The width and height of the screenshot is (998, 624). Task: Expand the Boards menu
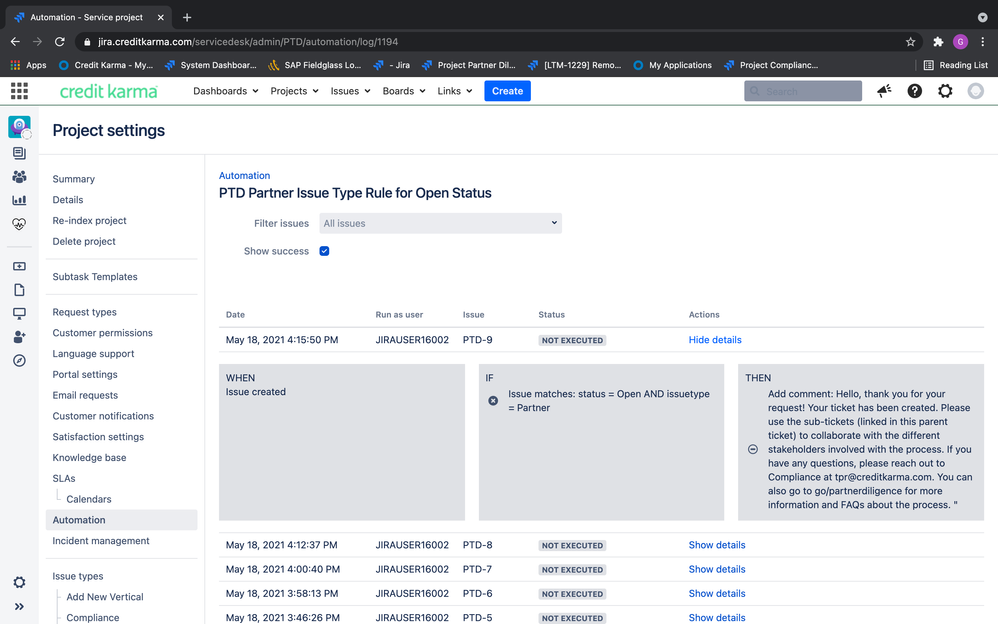pyautogui.click(x=404, y=91)
